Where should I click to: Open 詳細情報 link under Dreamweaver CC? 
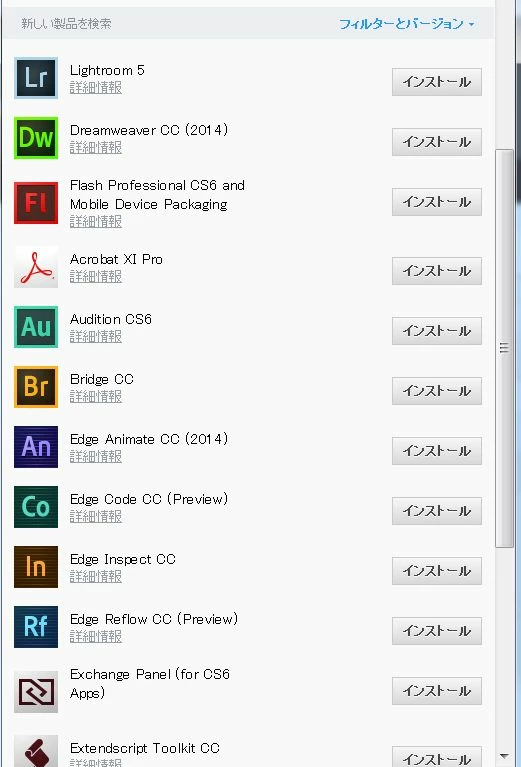[96, 147]
